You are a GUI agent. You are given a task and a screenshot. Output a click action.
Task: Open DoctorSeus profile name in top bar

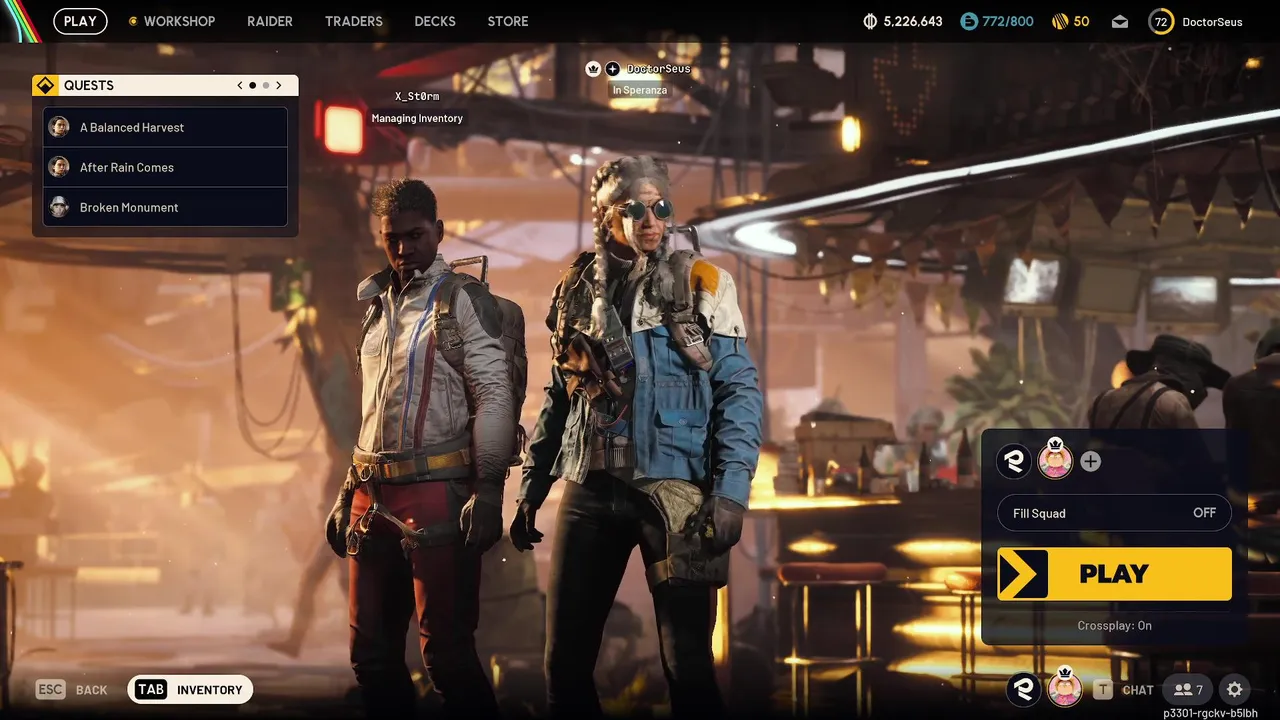pyautogui.click(x=1212, y=21)
